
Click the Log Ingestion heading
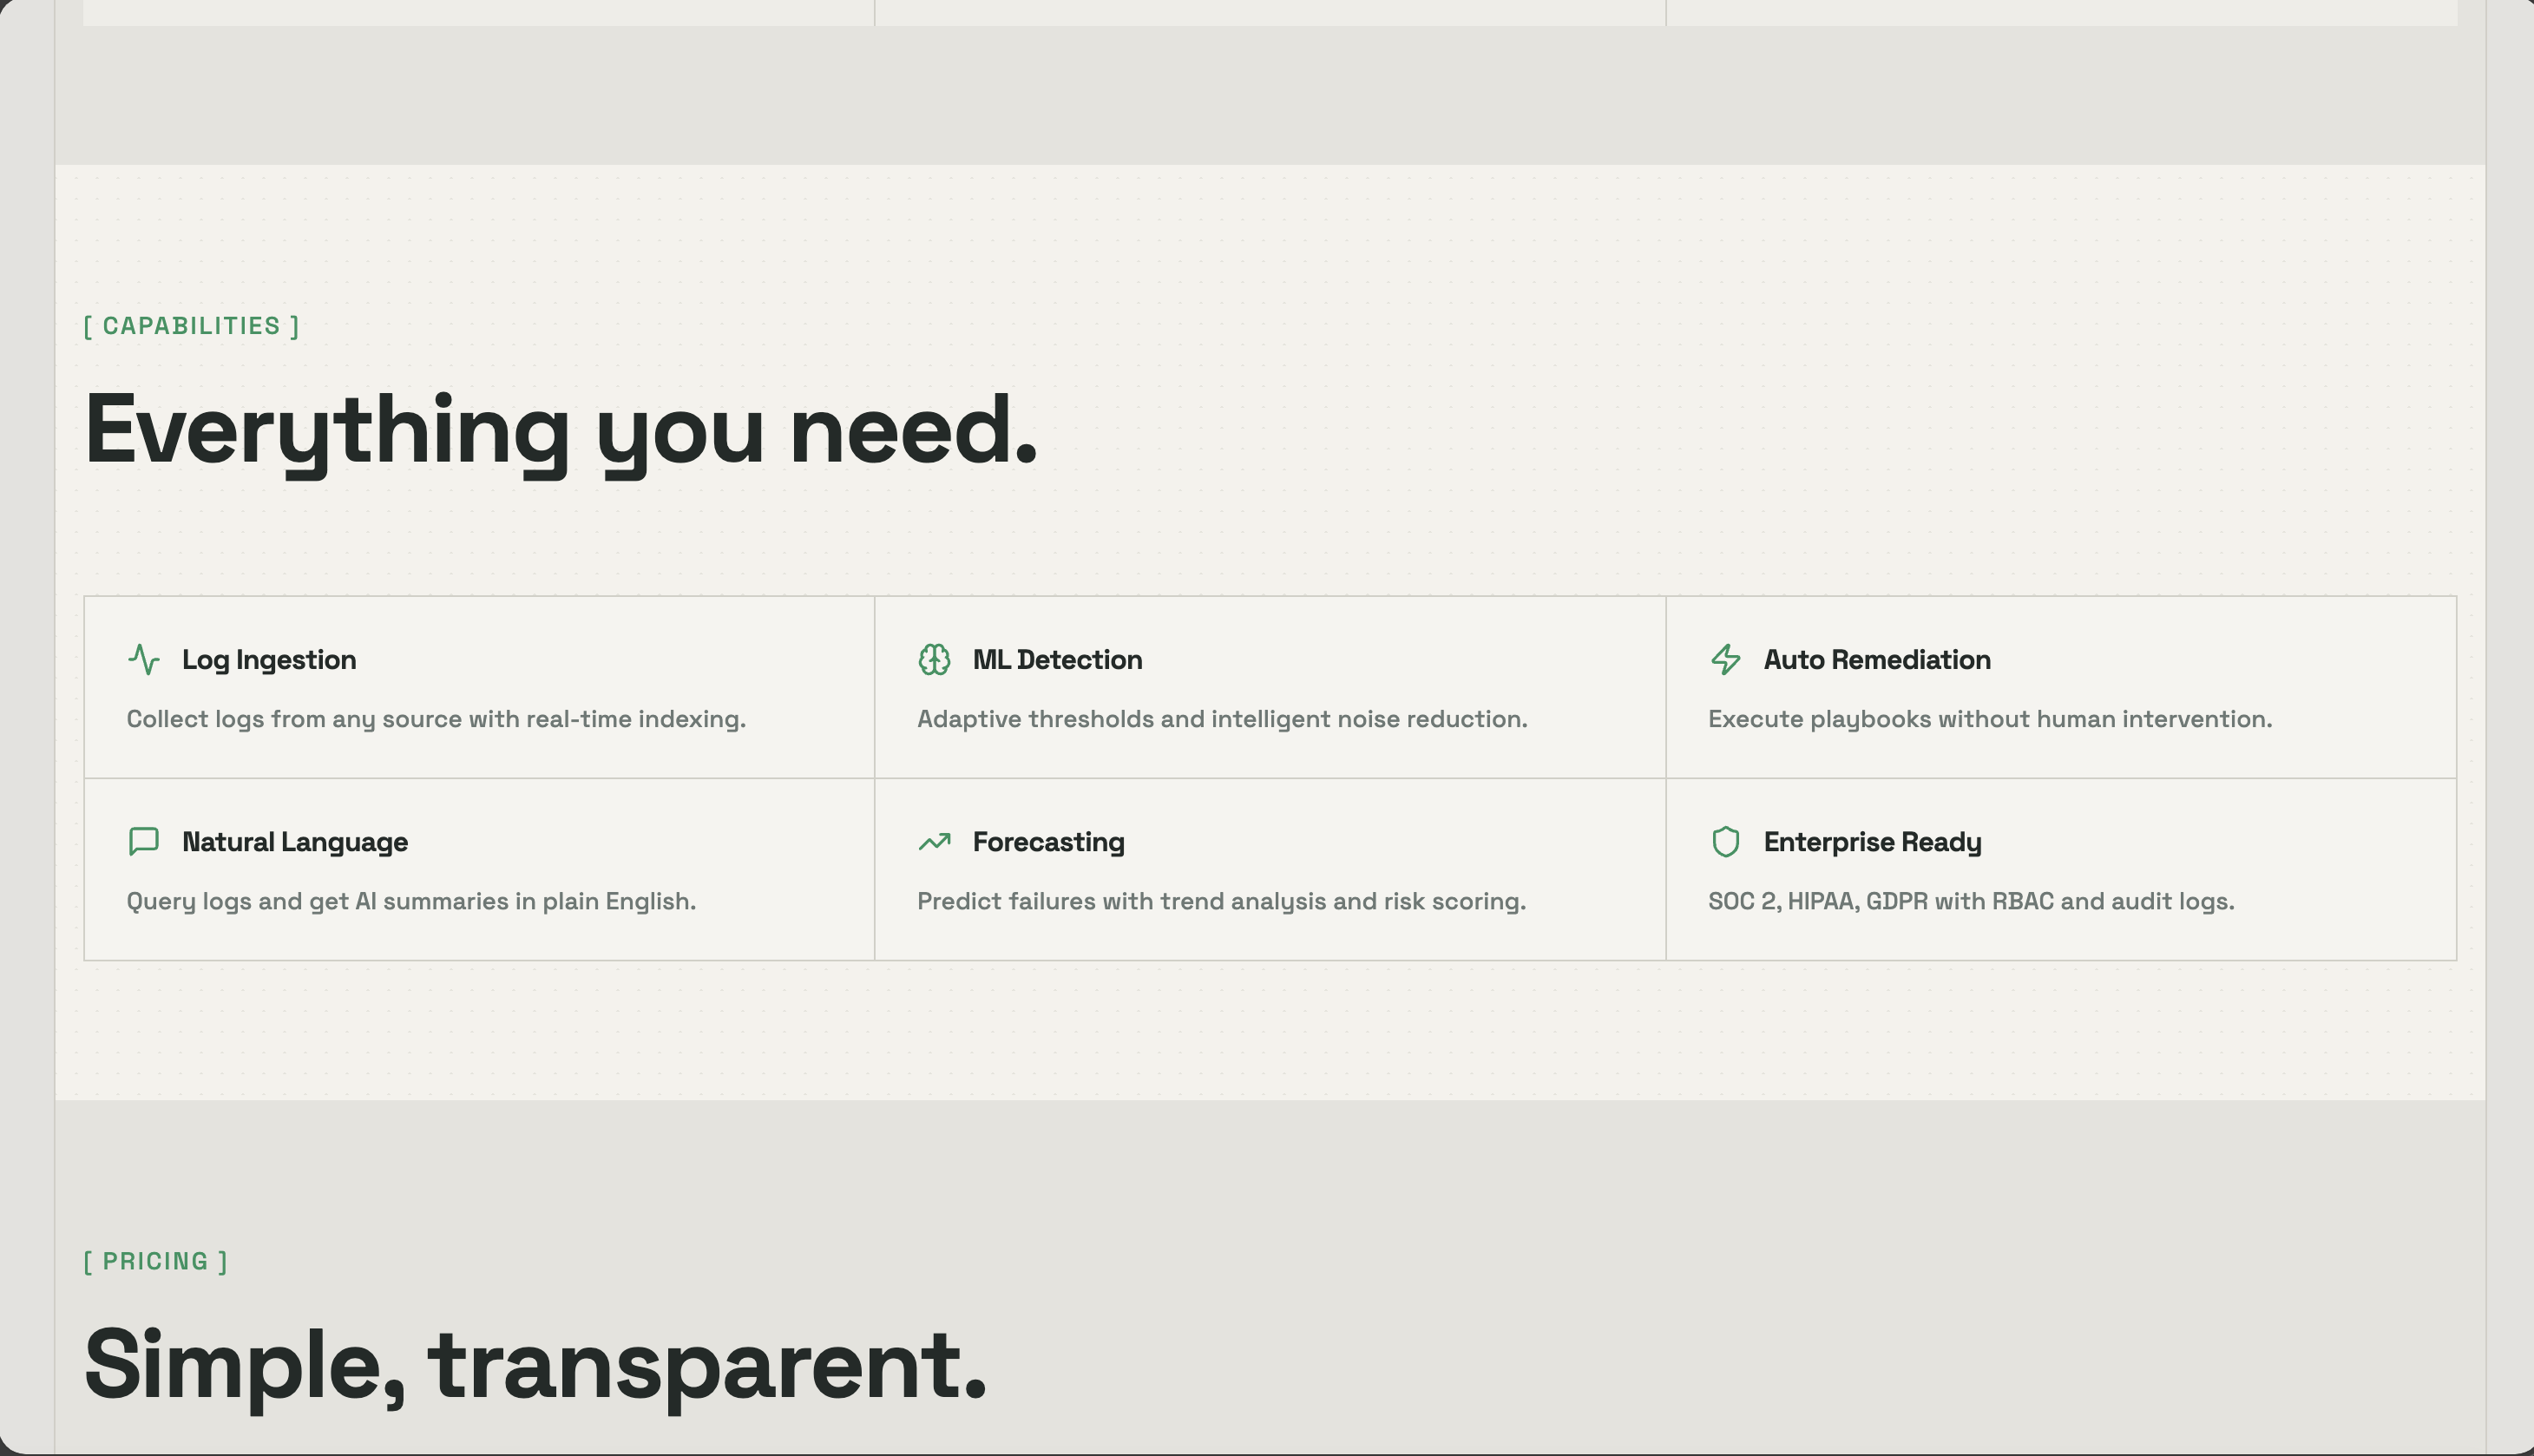click(x=268, y=659)
